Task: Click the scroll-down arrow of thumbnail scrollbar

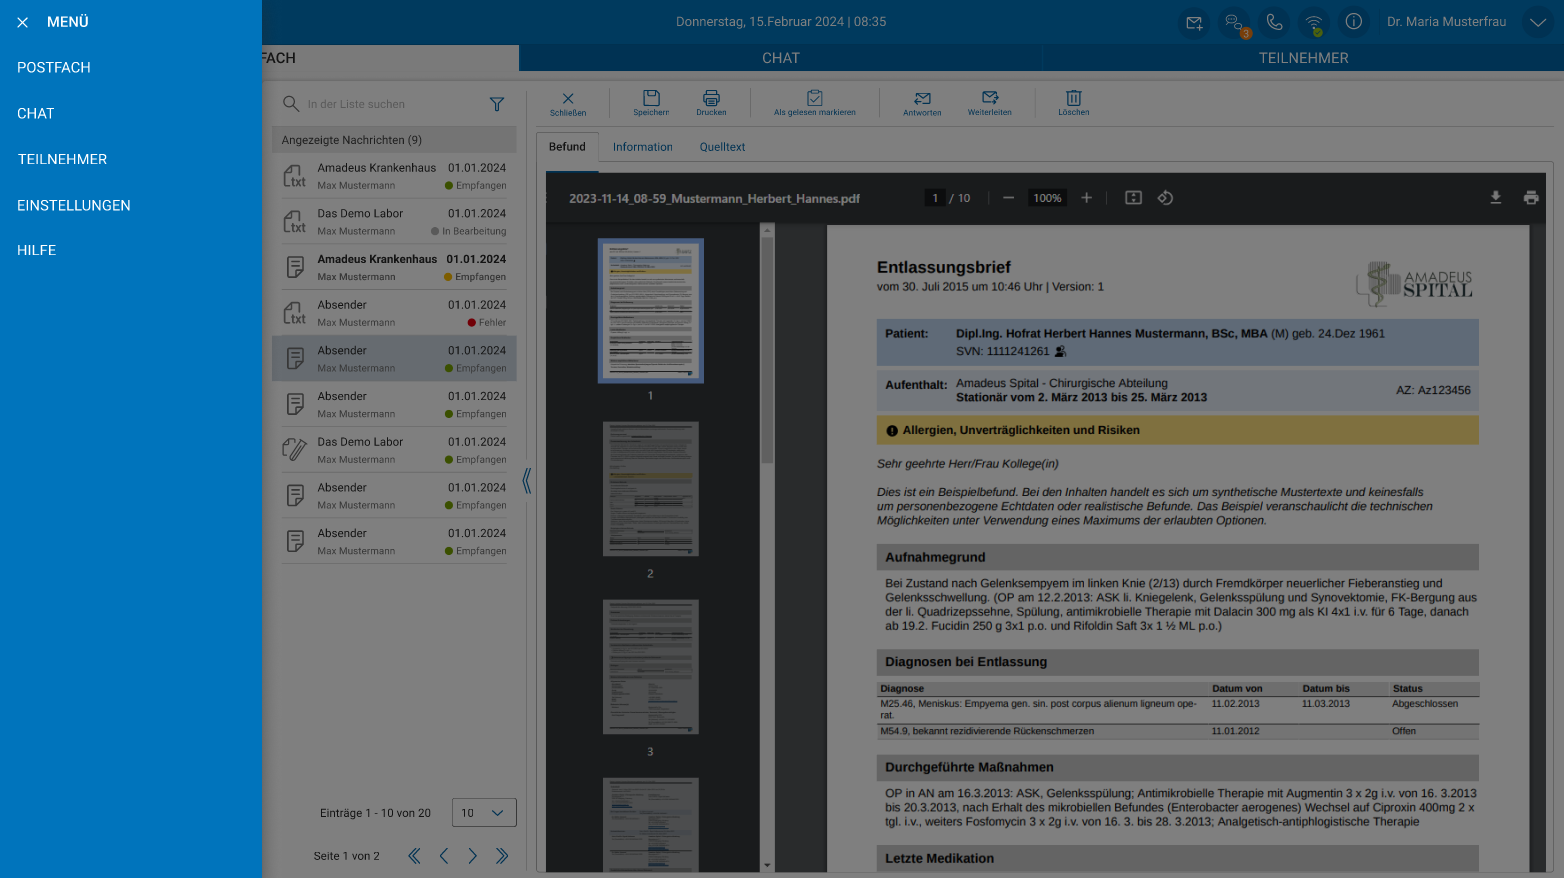Action: 768,866
